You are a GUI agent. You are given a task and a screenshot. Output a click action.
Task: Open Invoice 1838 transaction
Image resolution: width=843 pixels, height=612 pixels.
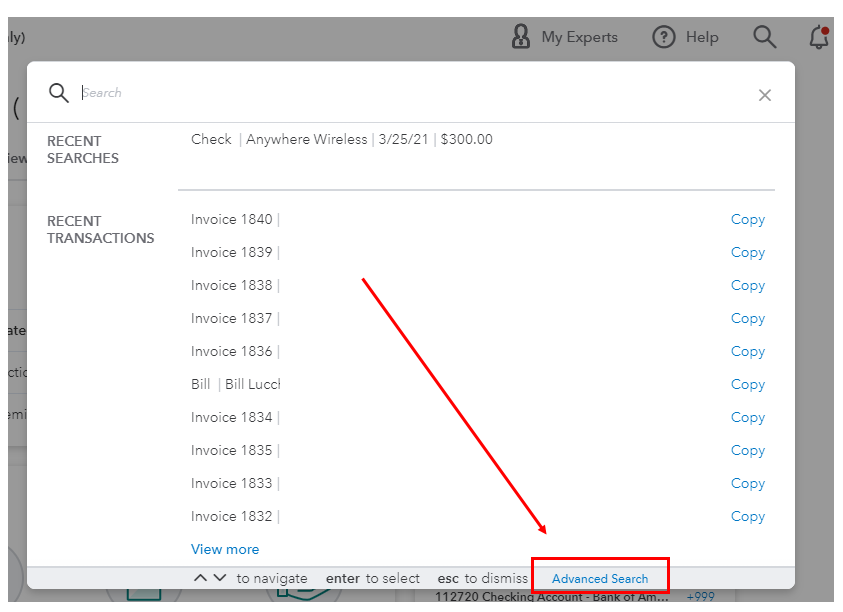click(x=234, y=285)
